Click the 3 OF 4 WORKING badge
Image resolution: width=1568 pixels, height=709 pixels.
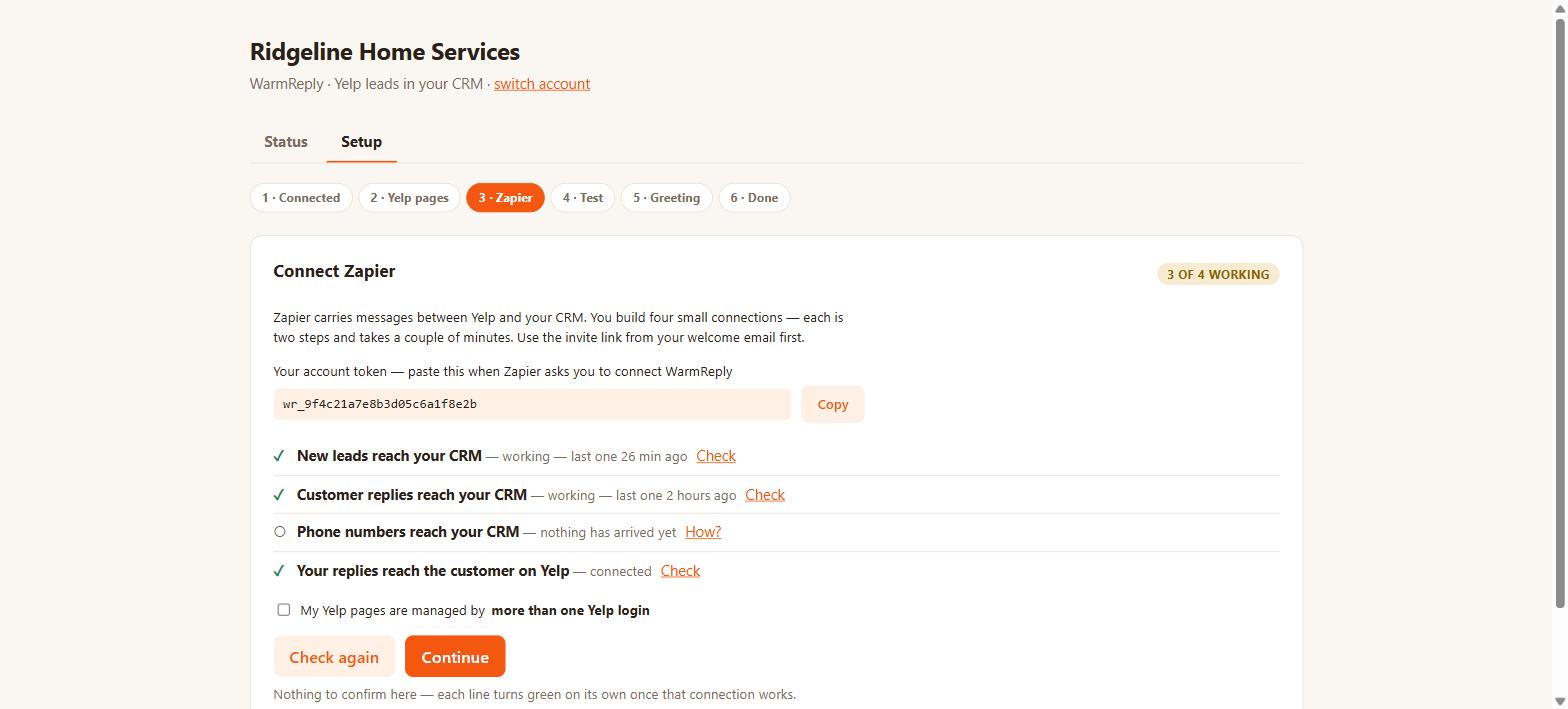click(1218, 274)
